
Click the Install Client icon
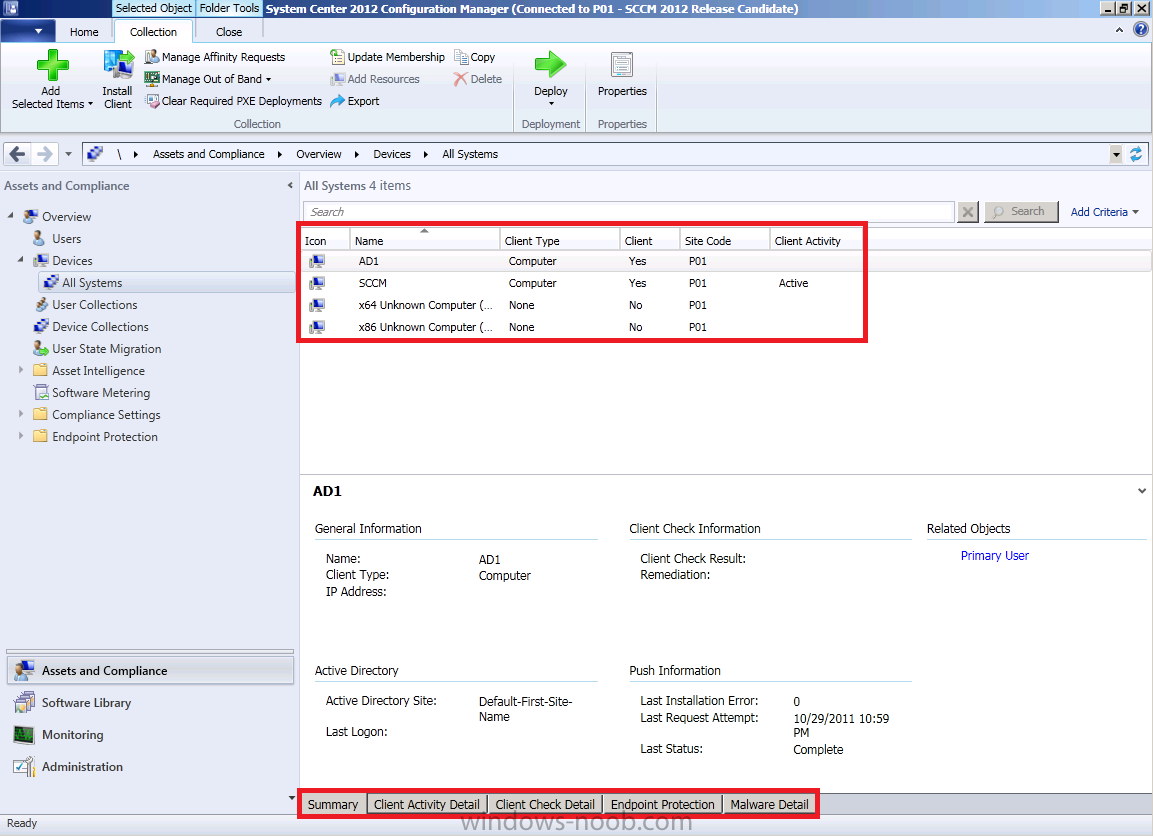coord(118,65)
